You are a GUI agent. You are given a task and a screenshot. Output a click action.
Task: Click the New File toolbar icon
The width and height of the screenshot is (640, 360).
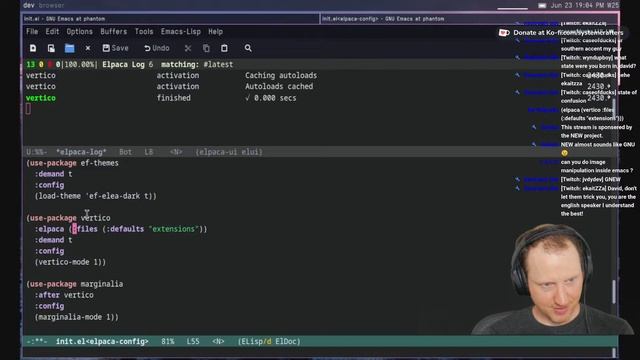point(33,48)
